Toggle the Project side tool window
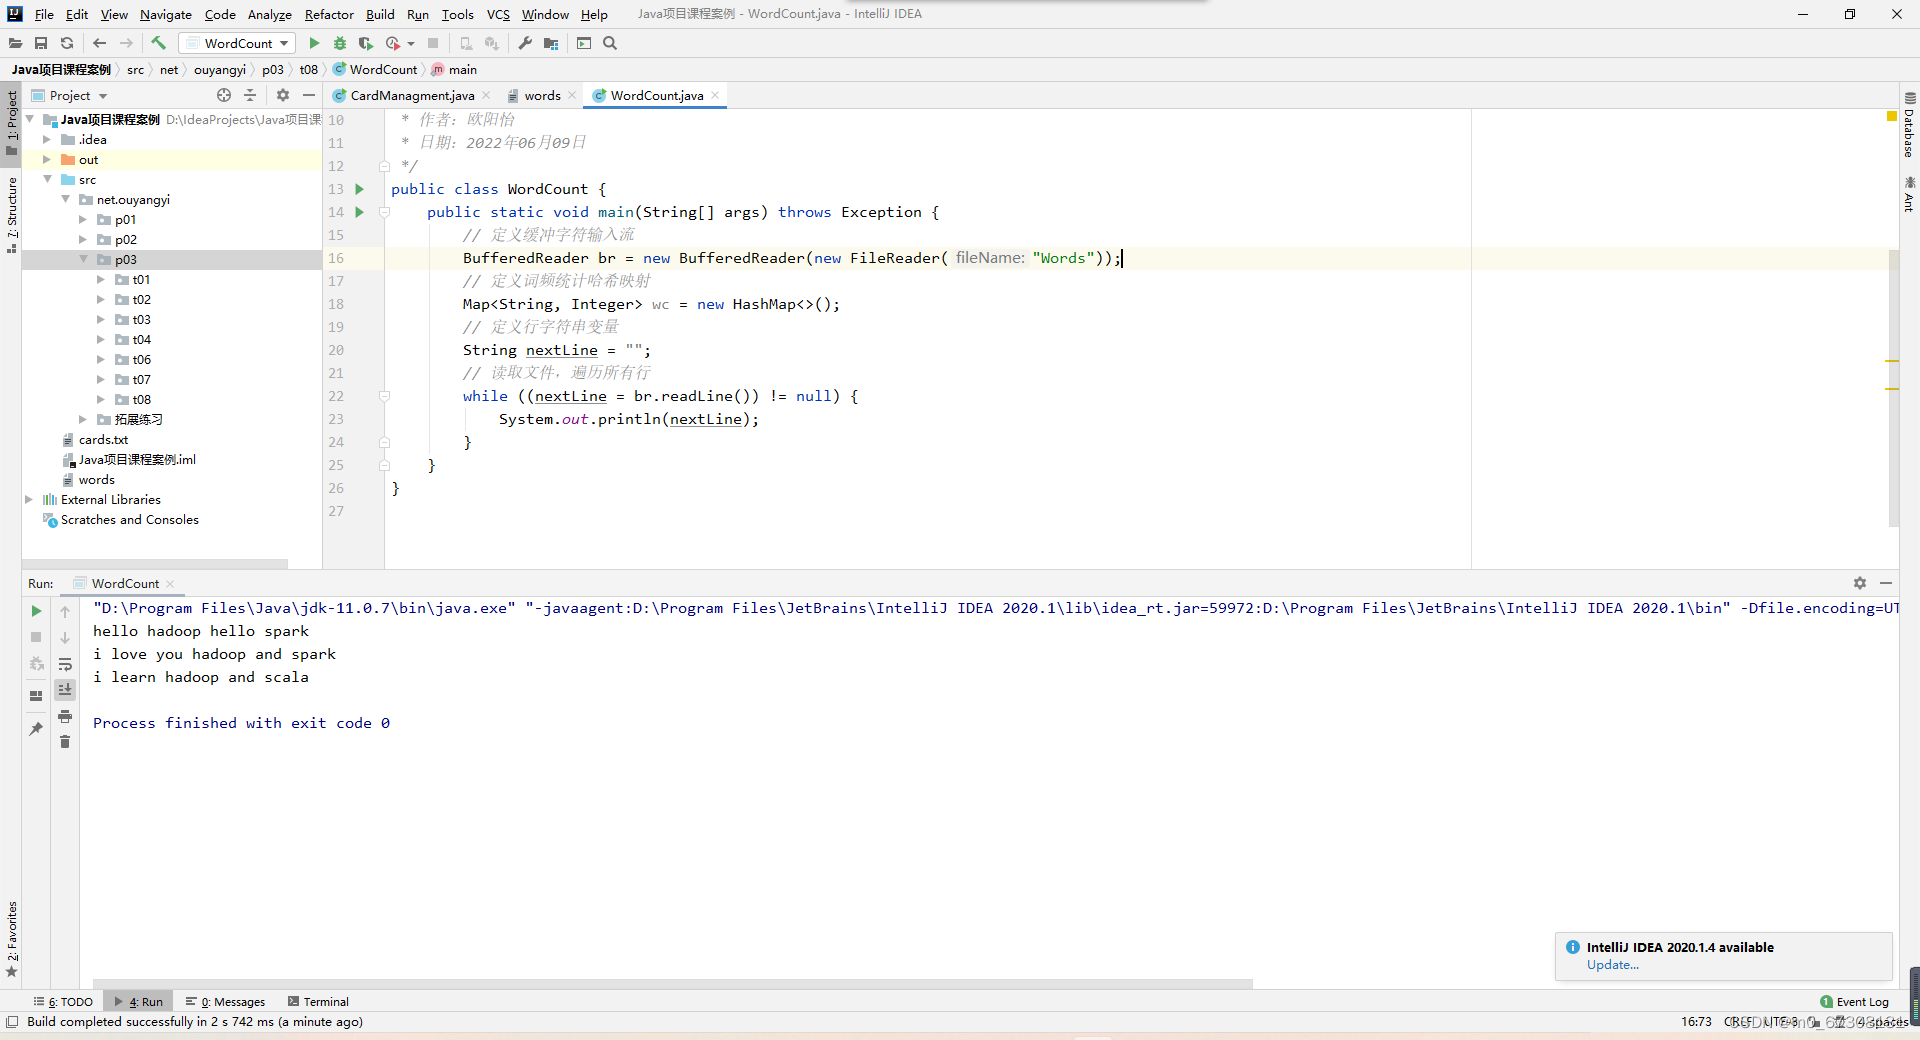Screen dimensions: 1920x1040 11,122
